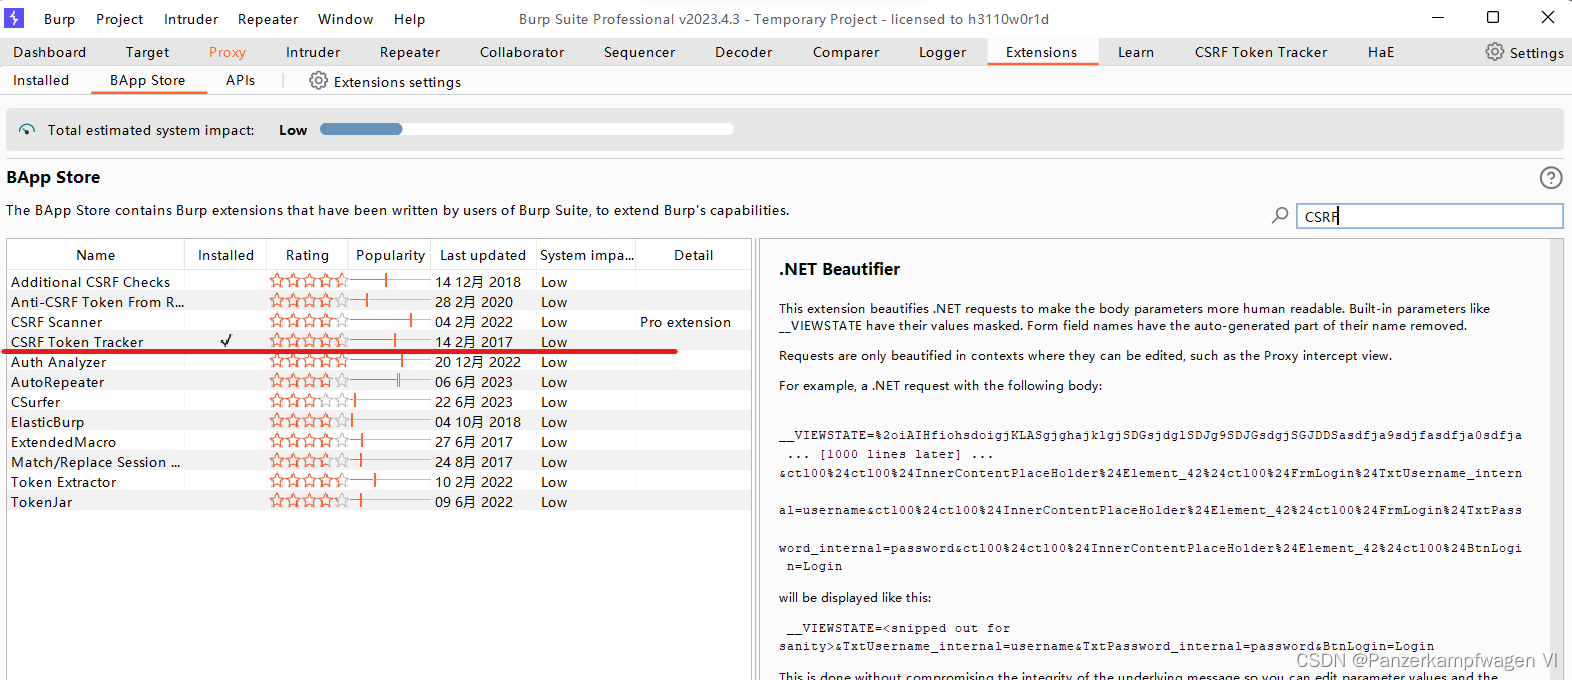The height and width of the screenshot is (680, 1572).
Task: Click the CSRF search input field
Action: (x=1430, y=216)
